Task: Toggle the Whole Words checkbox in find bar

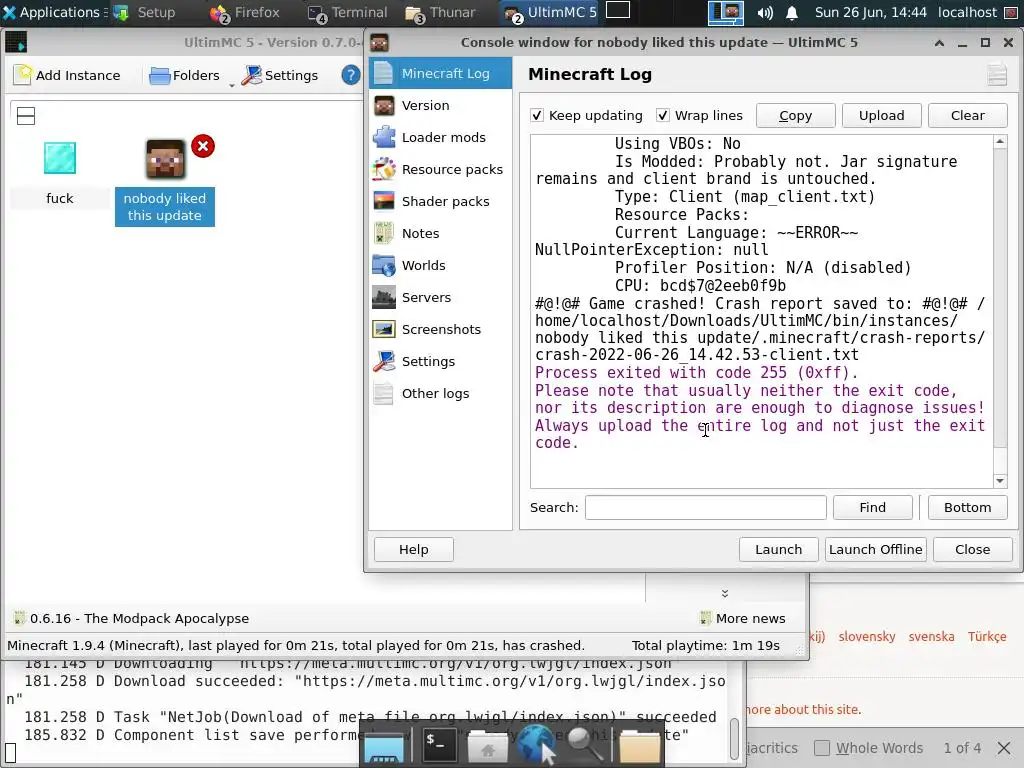Action: (822, 748)
